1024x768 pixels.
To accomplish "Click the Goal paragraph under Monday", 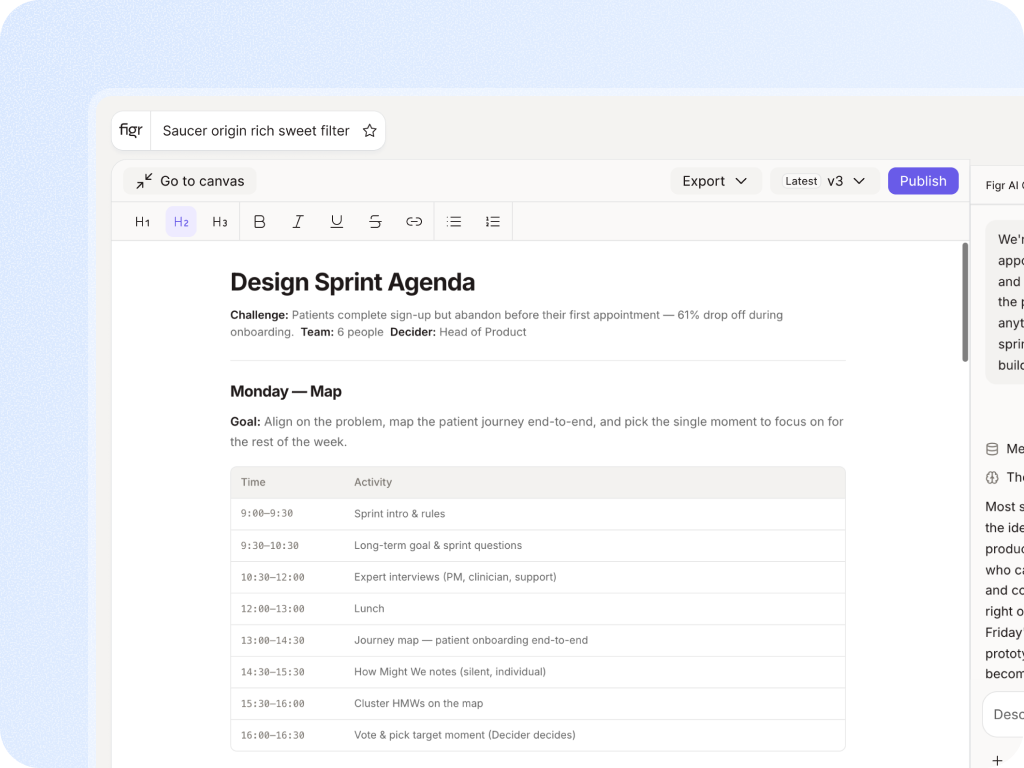I will (x=537, y=432).
